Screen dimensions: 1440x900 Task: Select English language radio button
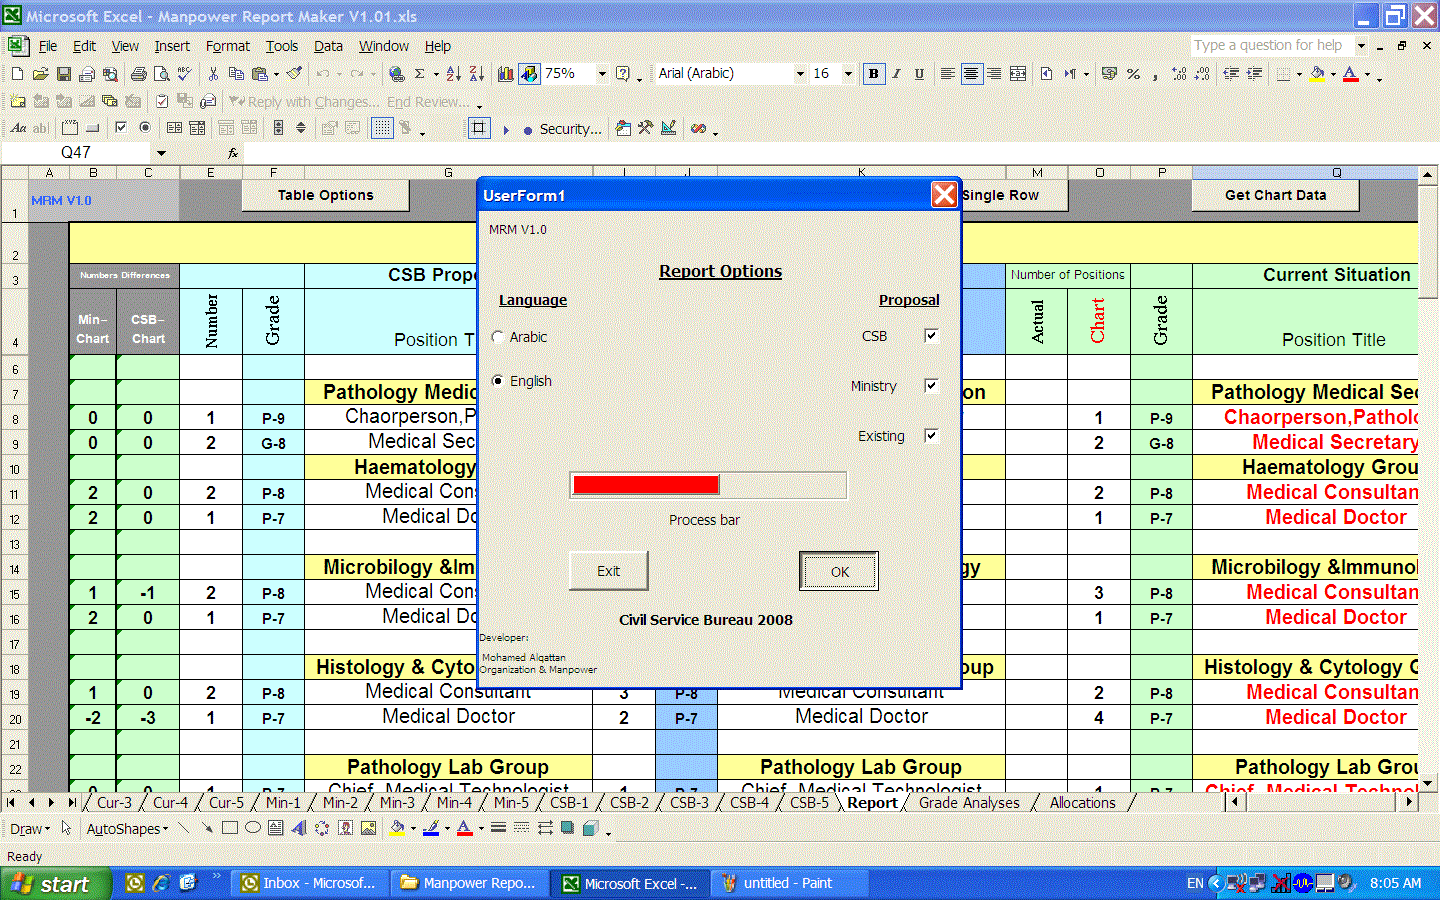tap(497, 382)
